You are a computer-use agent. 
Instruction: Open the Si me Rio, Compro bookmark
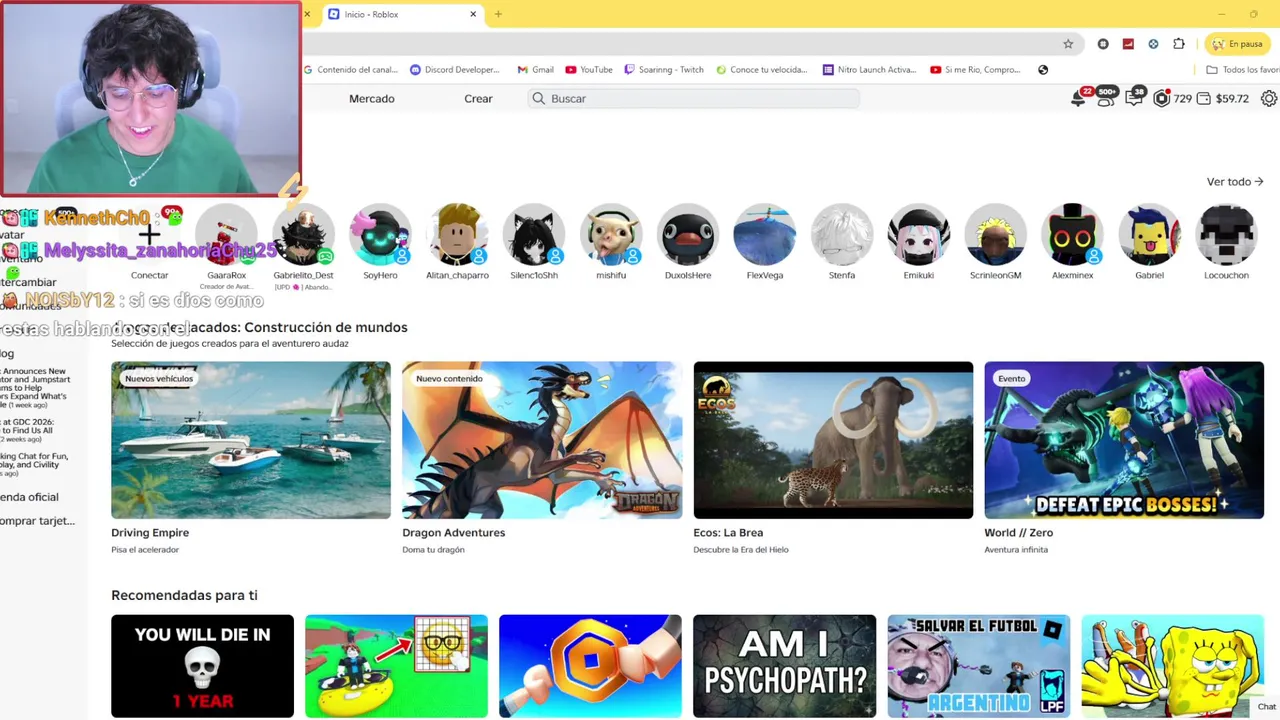[x=976, y=70]
